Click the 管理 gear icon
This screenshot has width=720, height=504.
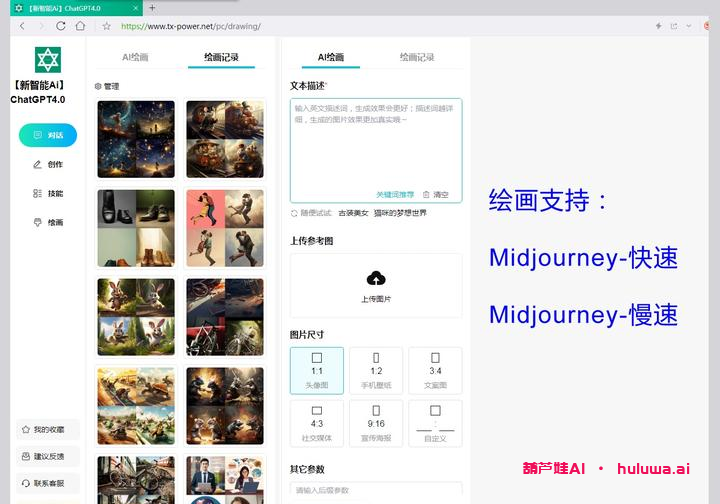[x=98, y=86]
